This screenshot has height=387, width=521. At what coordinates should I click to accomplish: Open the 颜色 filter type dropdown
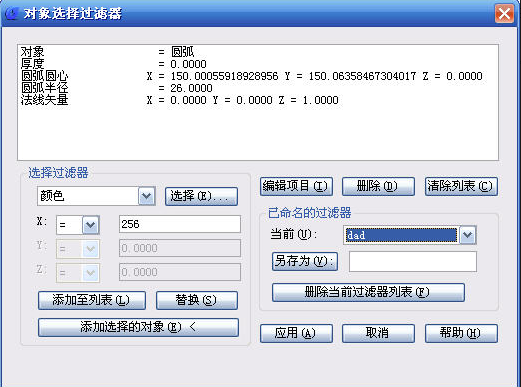pyautogui.click(x=146, y=196)
